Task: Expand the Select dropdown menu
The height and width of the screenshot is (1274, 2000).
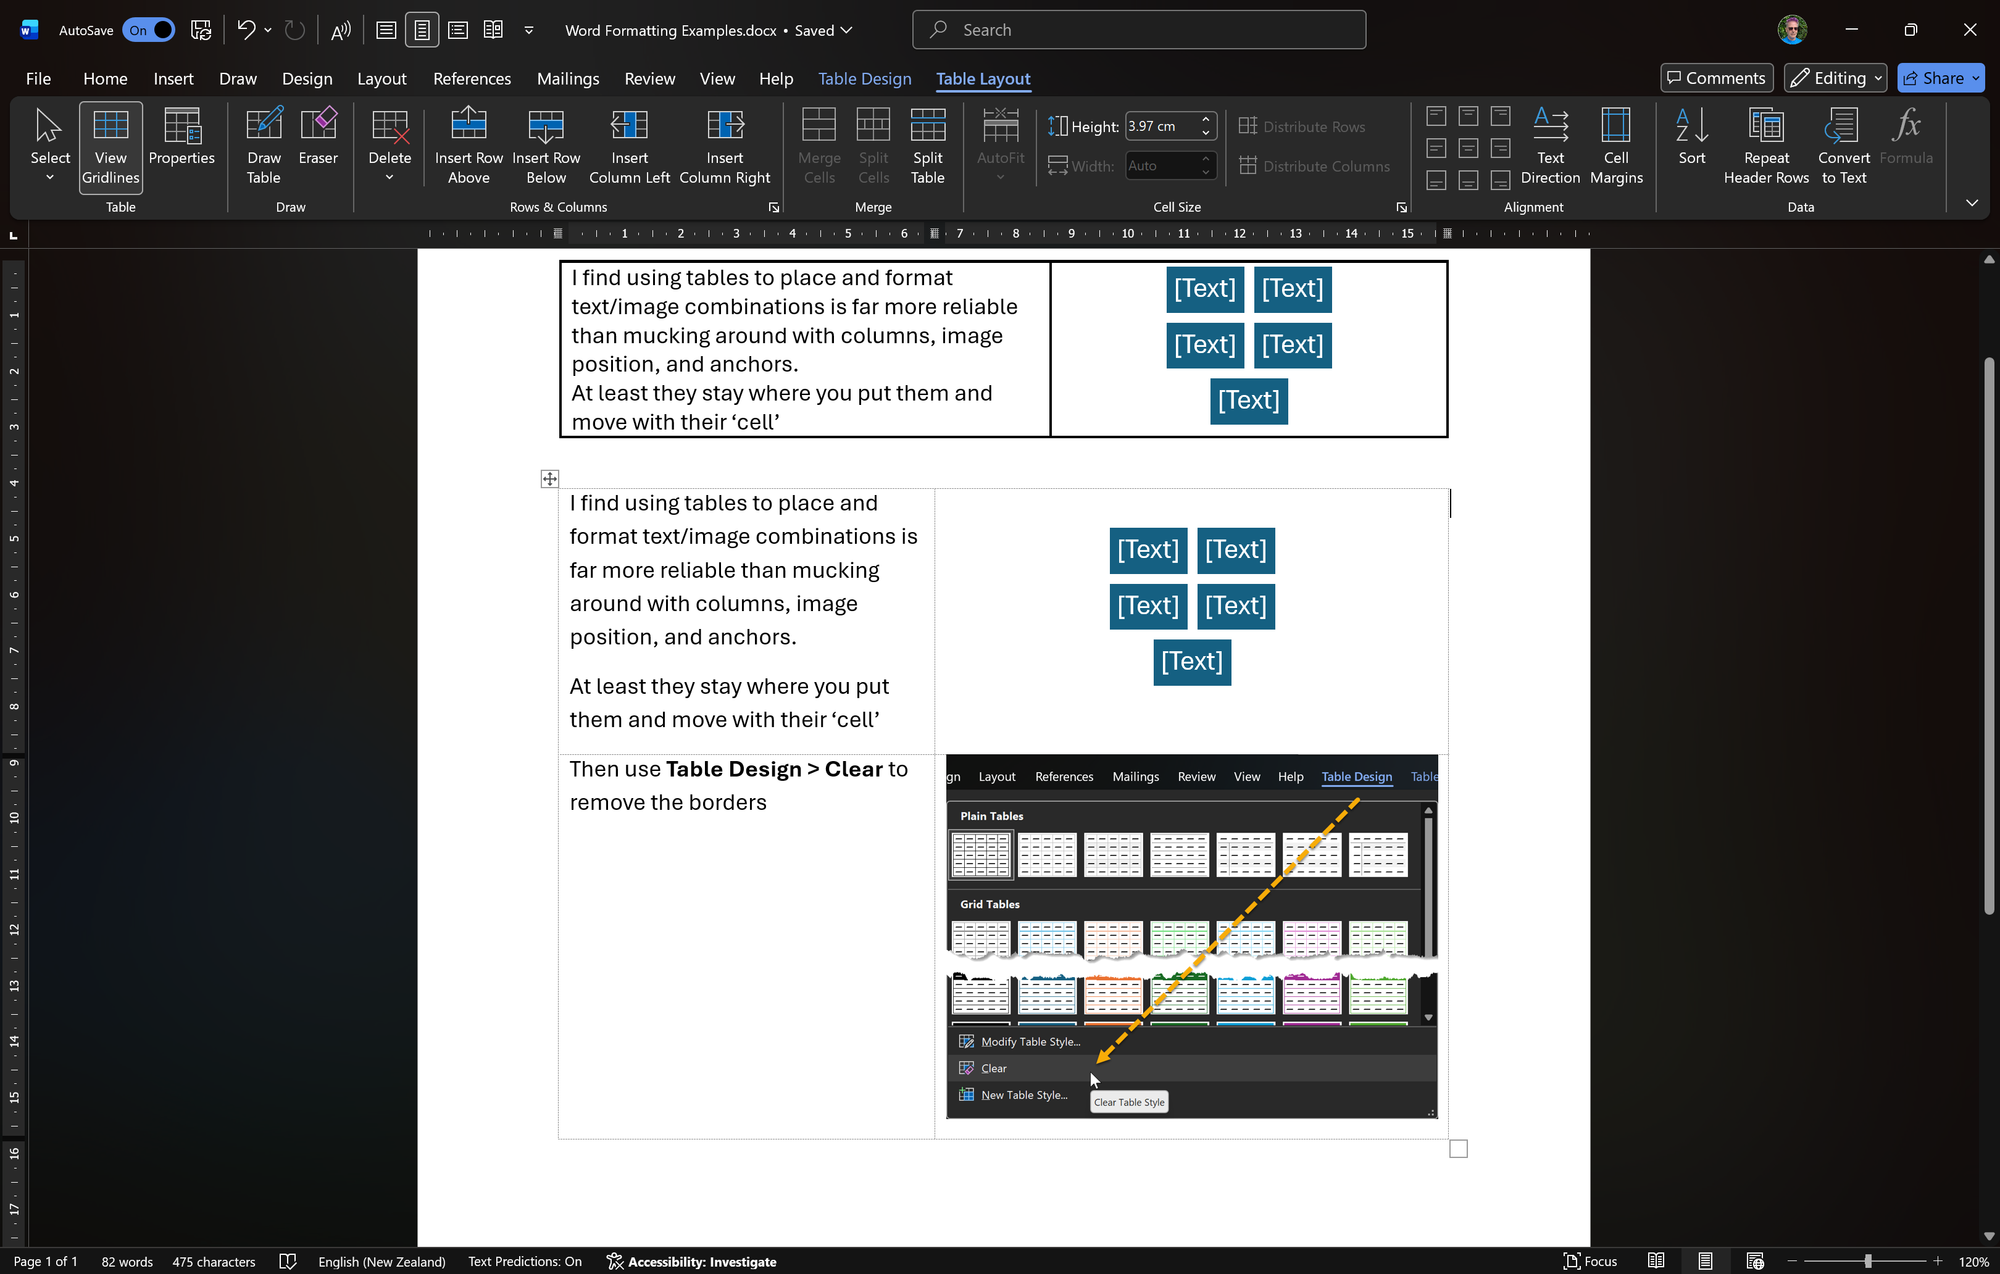Action: [50, 178]
